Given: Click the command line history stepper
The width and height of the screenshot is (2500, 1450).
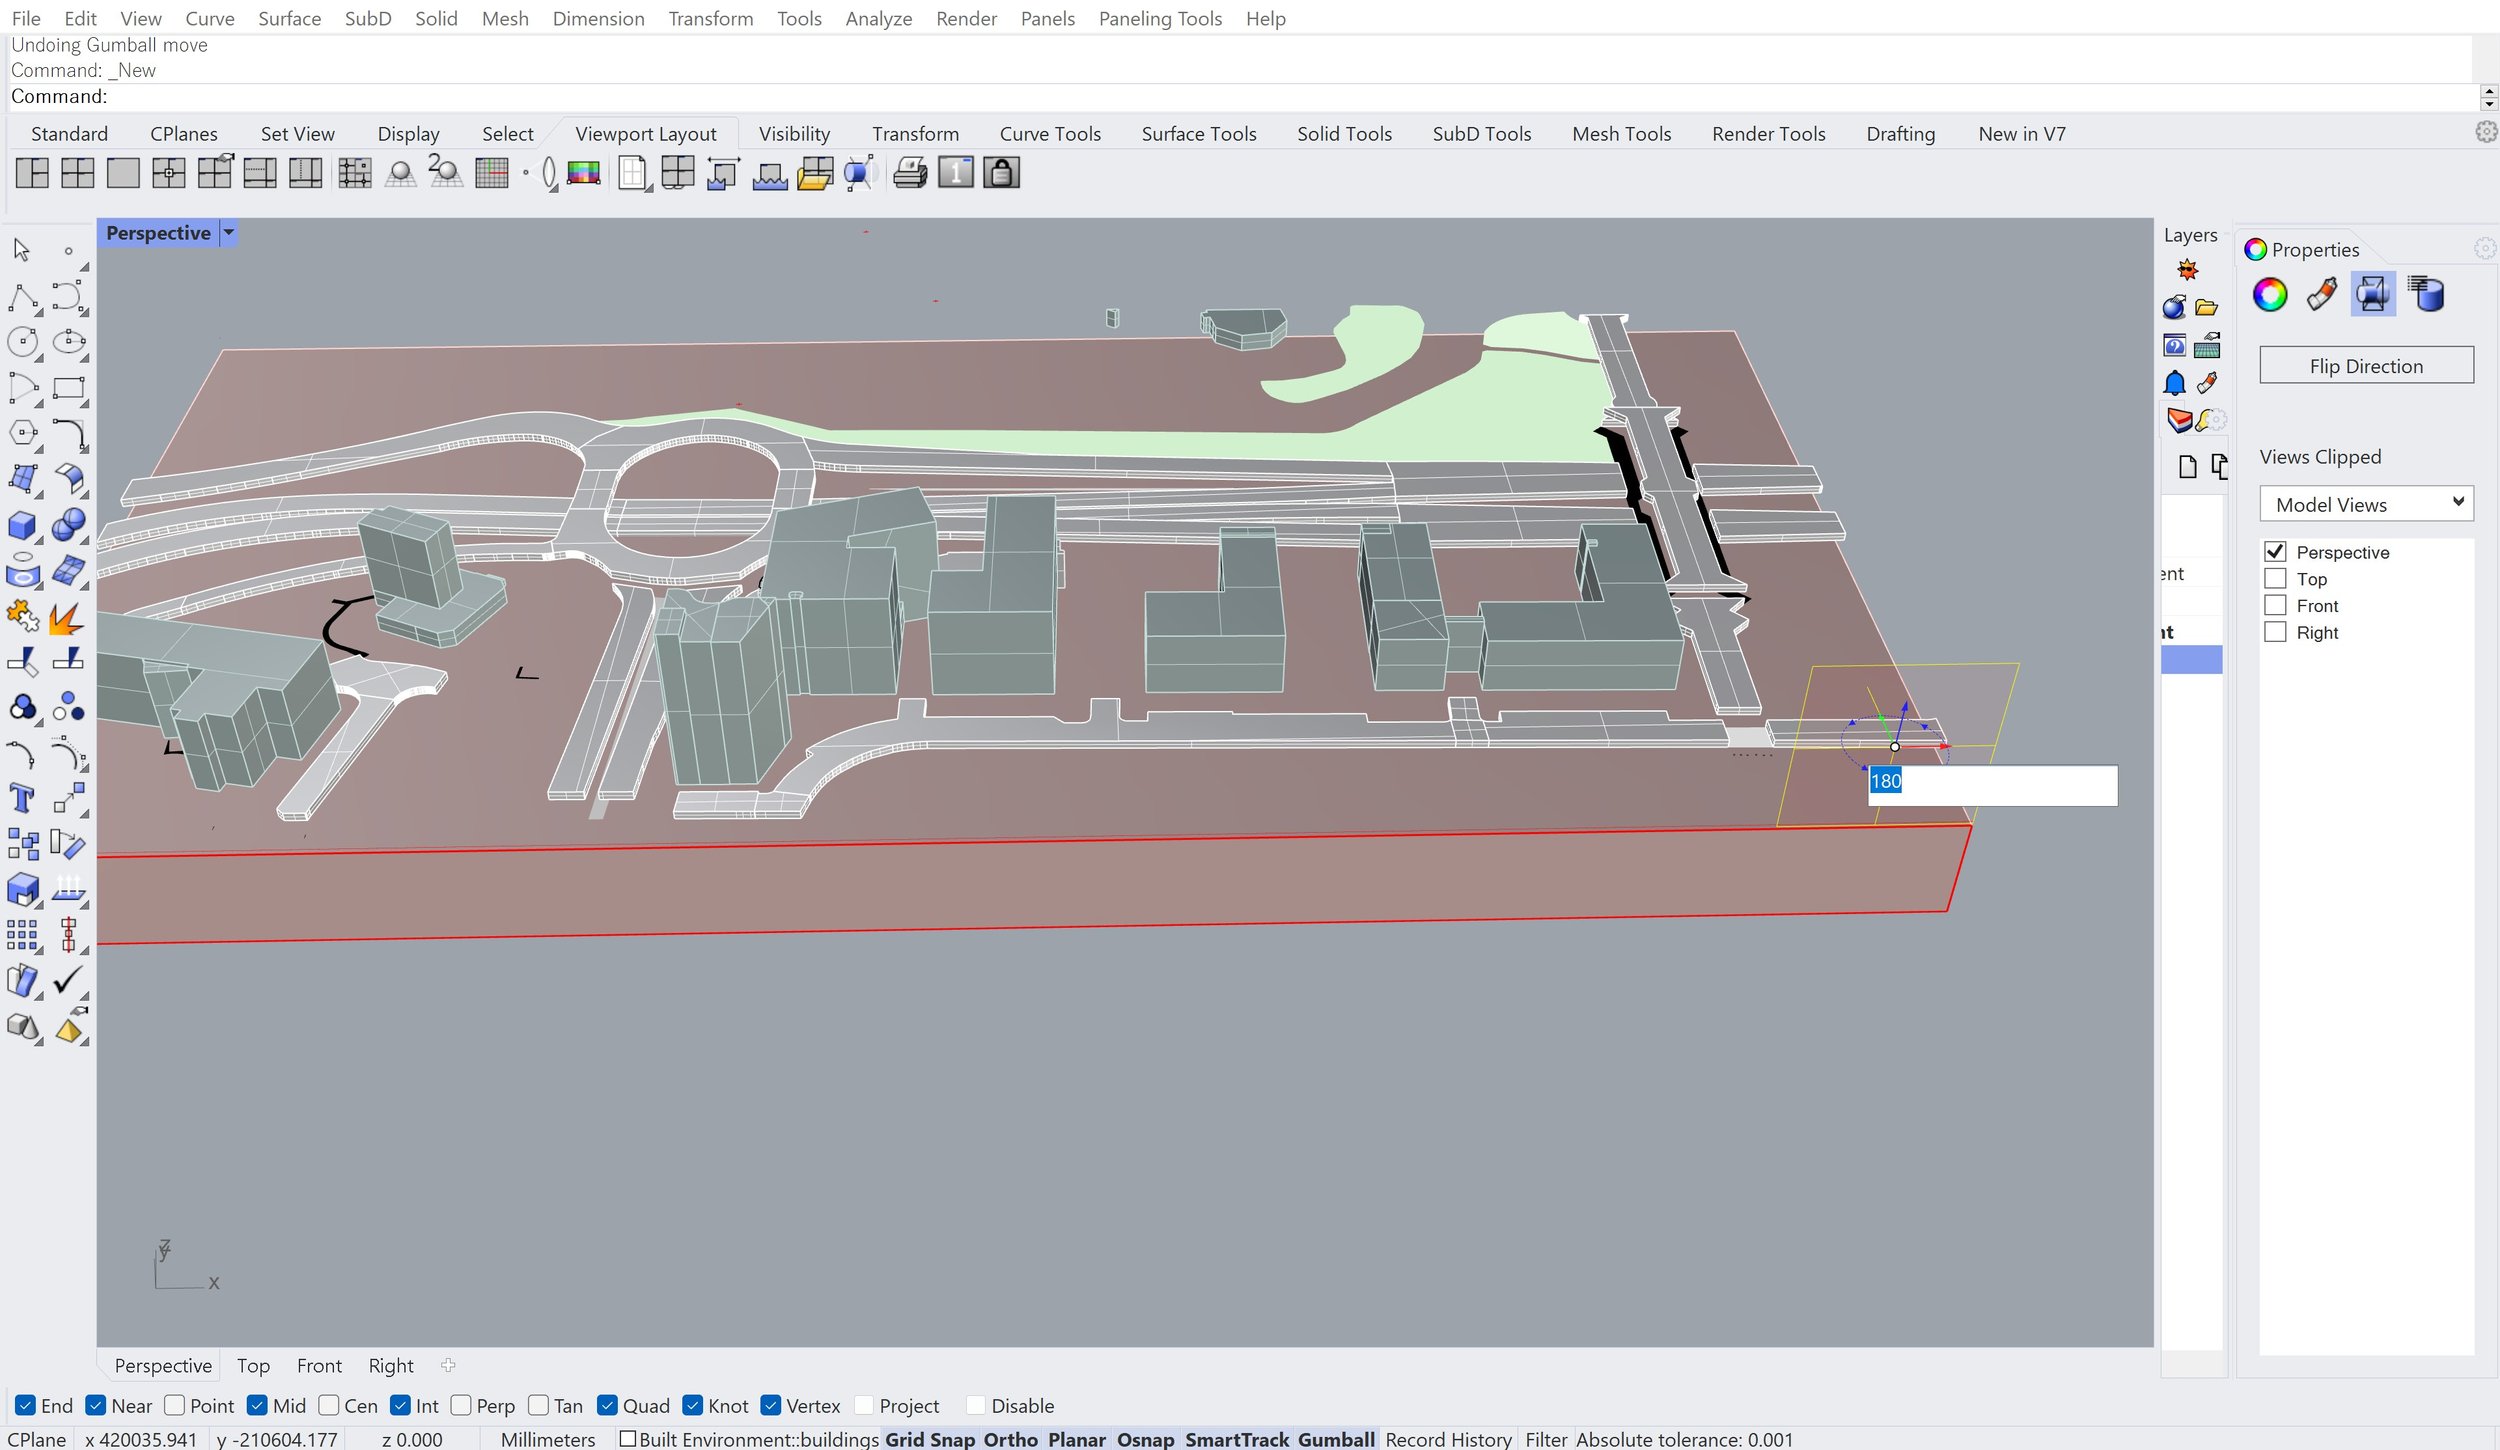Looking at the screenshot, I should click(2489, 97).
